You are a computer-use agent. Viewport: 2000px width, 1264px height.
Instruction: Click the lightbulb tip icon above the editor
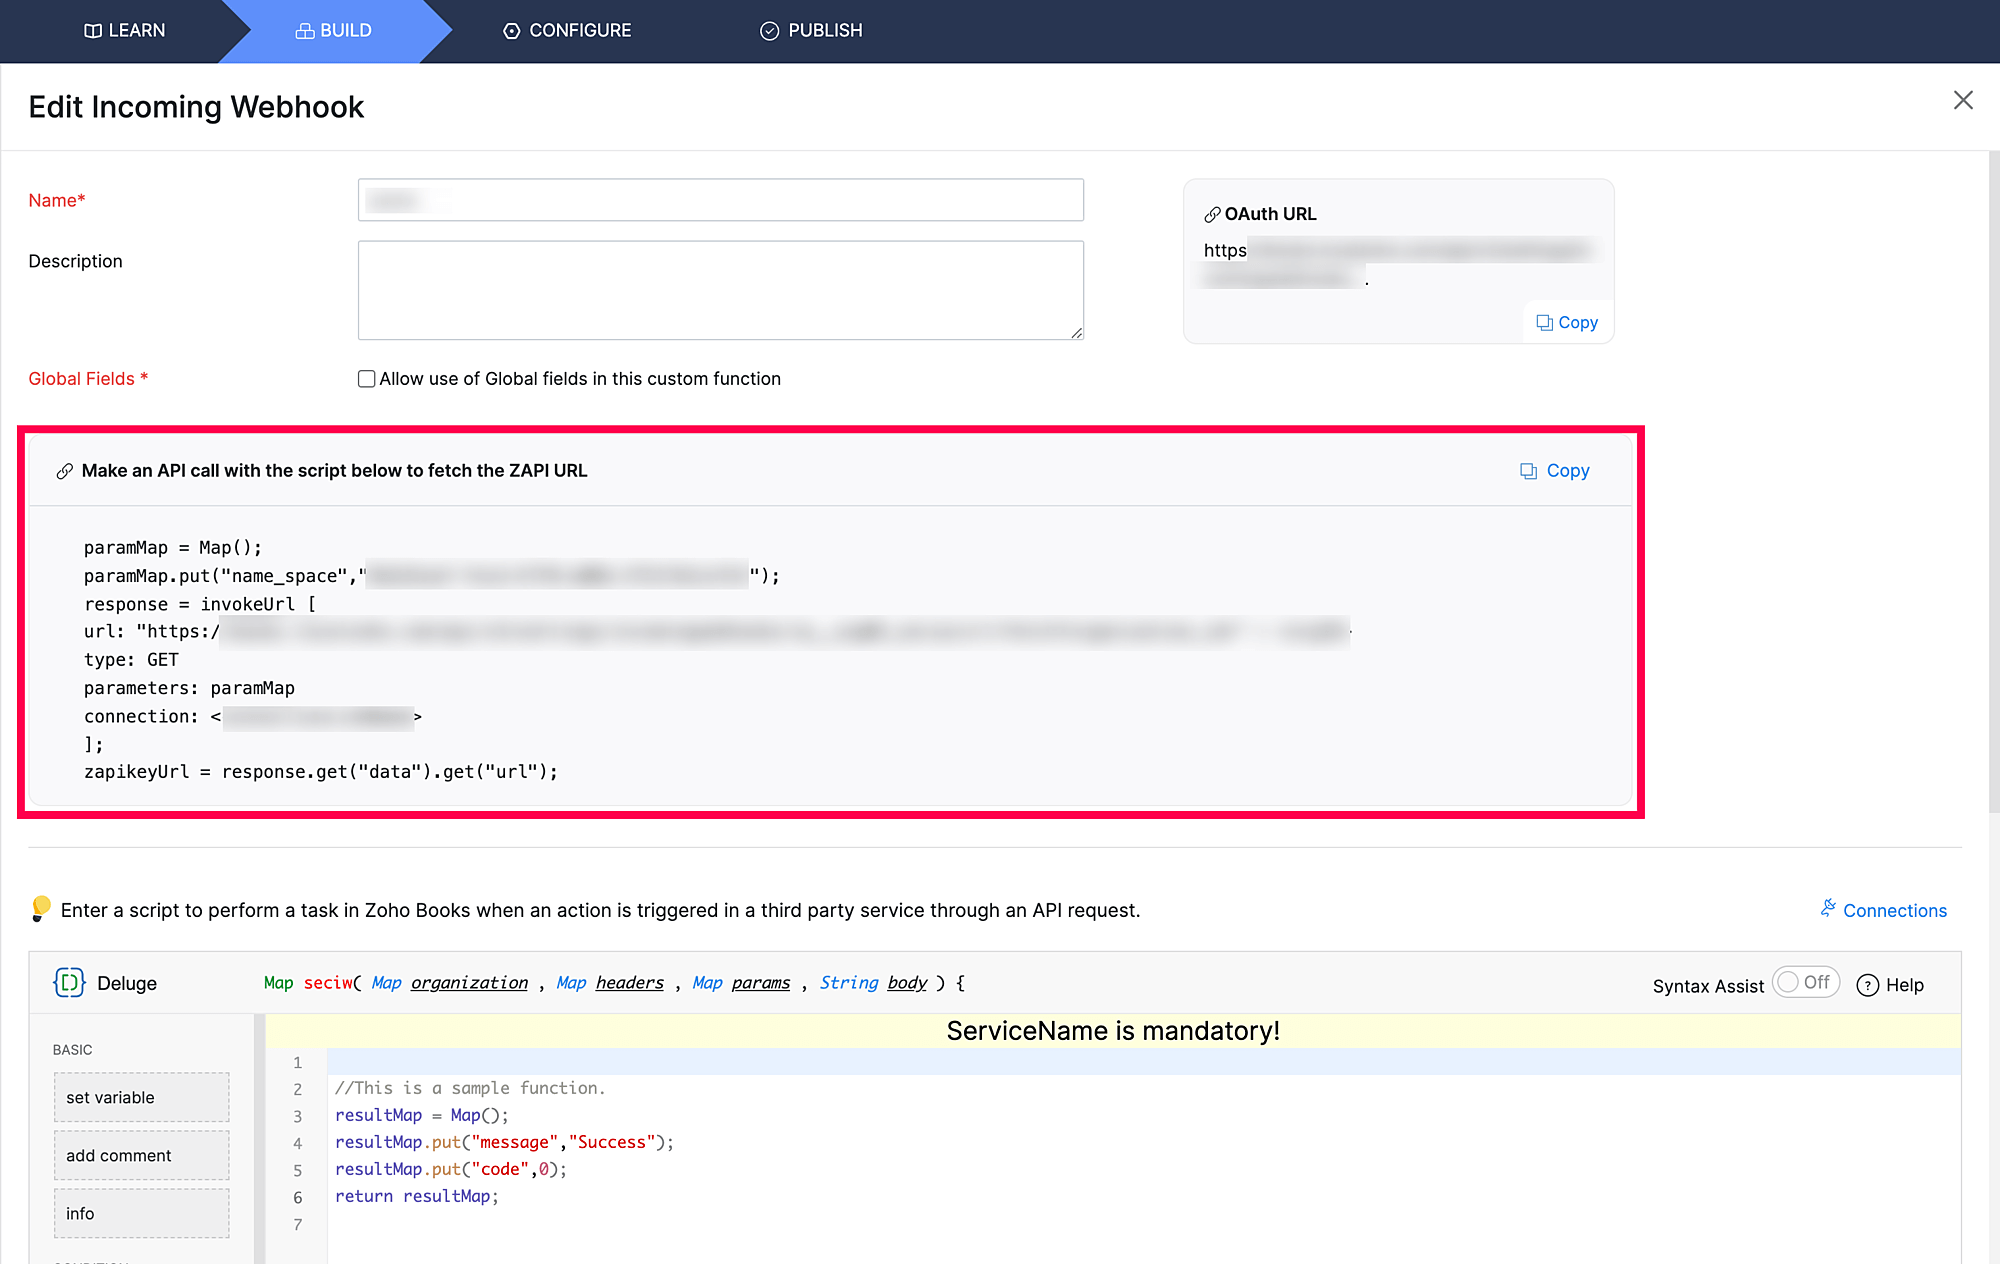coord(41,909)
